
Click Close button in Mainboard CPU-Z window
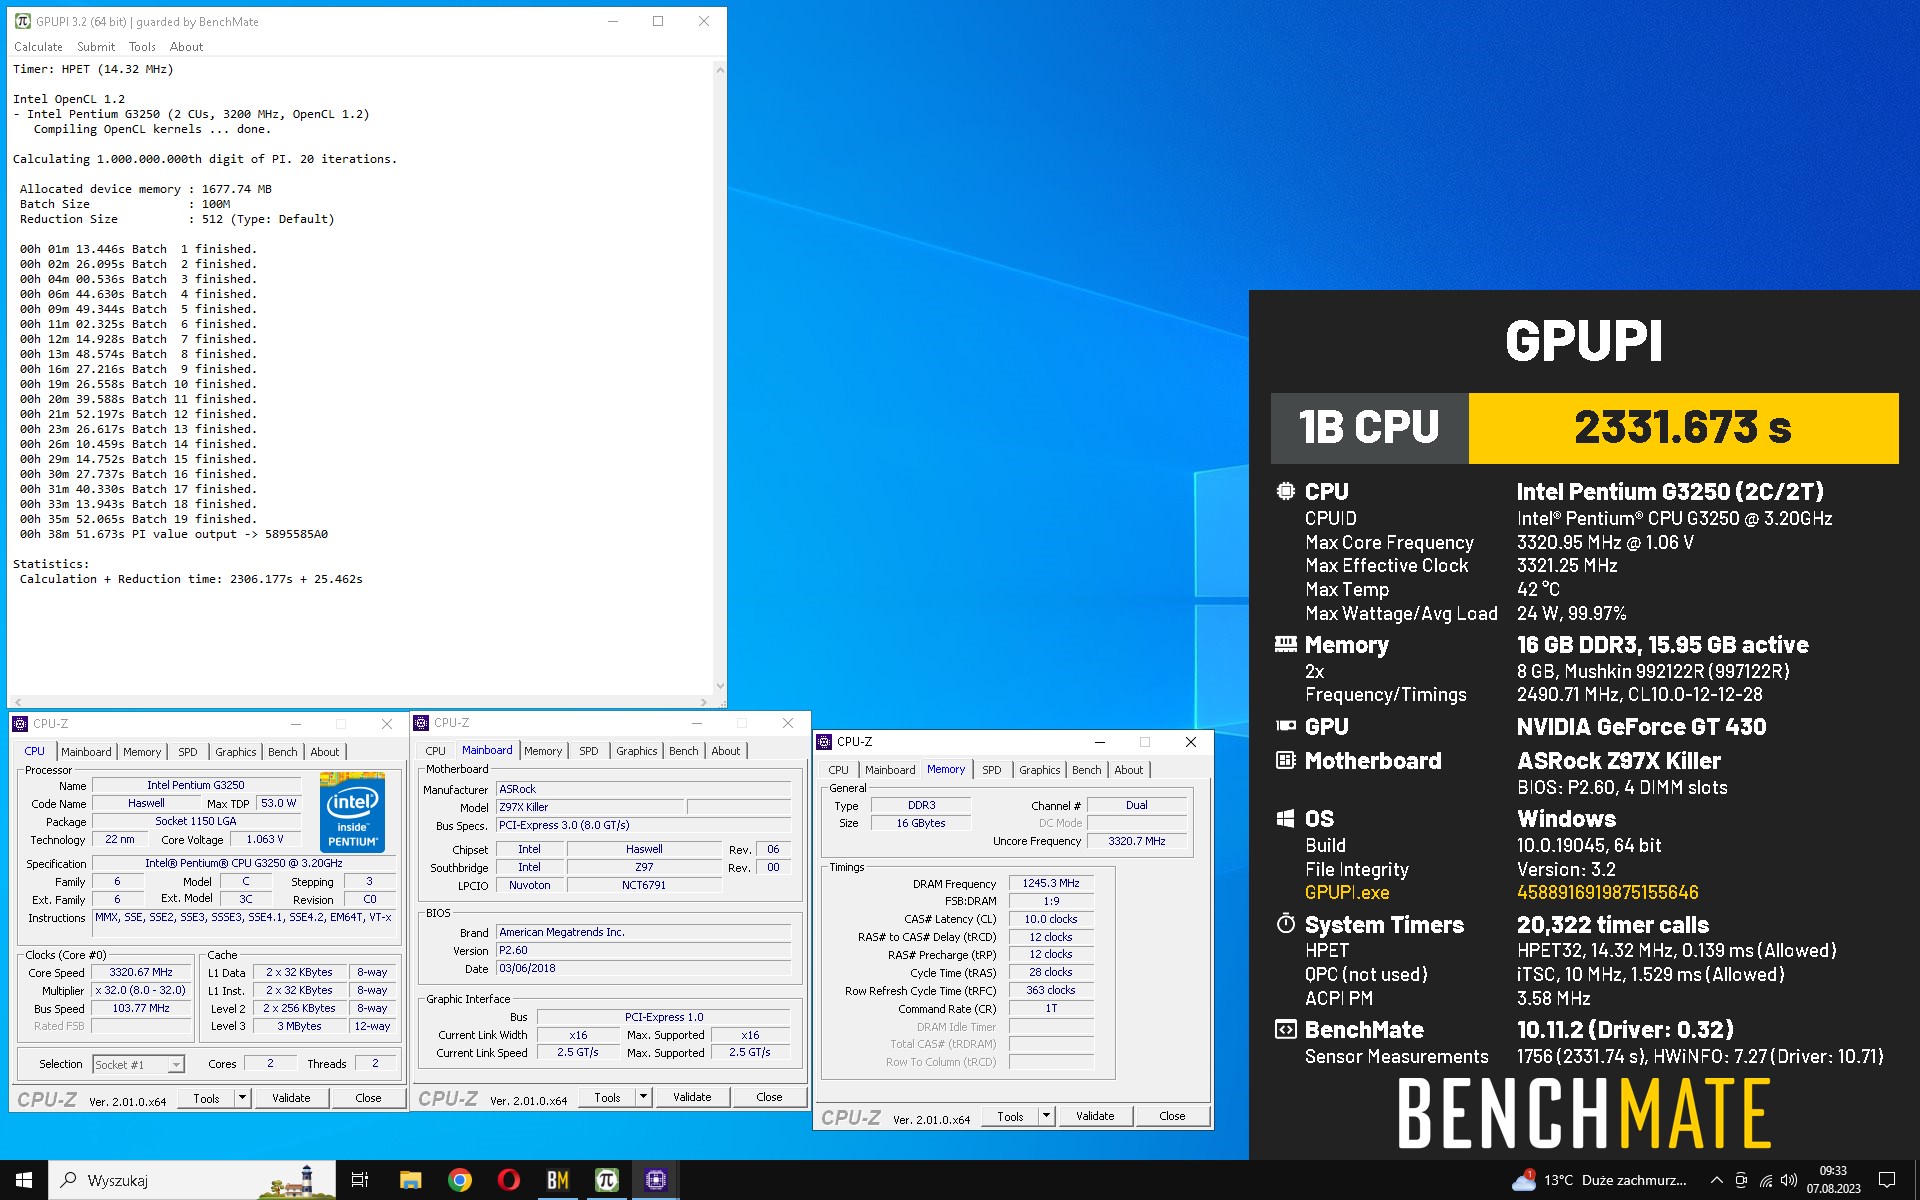(769, 1097)
